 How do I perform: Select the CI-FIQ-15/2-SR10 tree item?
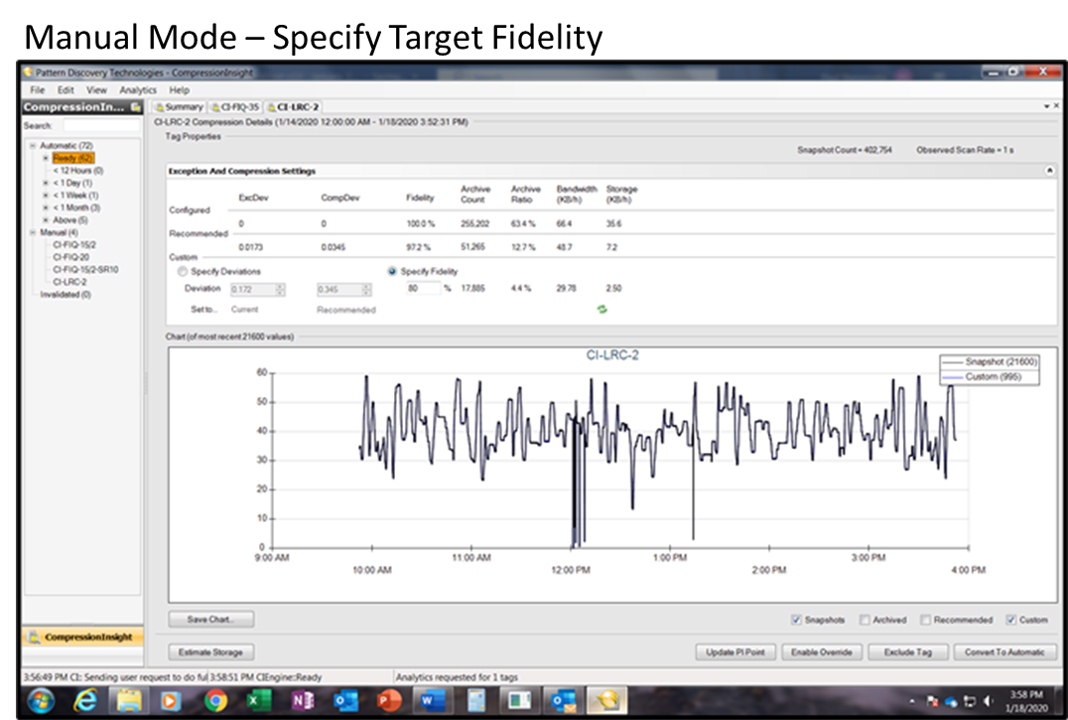coord(85,269)
